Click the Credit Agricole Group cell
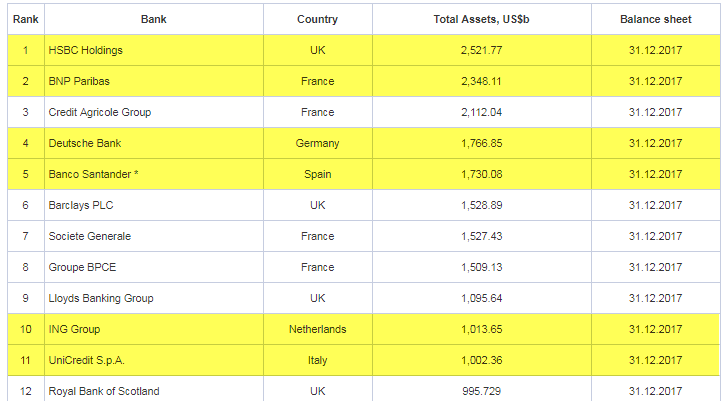The width and height of the screenshot is (727, 401). coord(100,112)
